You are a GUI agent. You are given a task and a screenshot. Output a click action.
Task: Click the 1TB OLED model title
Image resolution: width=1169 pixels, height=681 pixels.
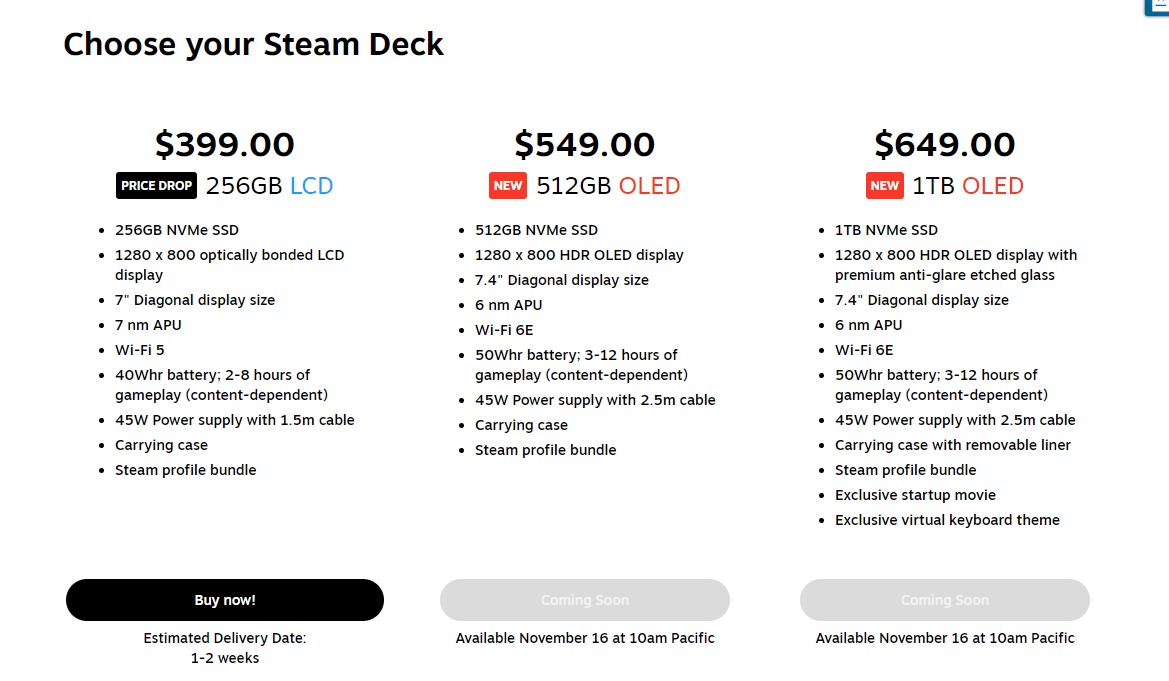968,186
